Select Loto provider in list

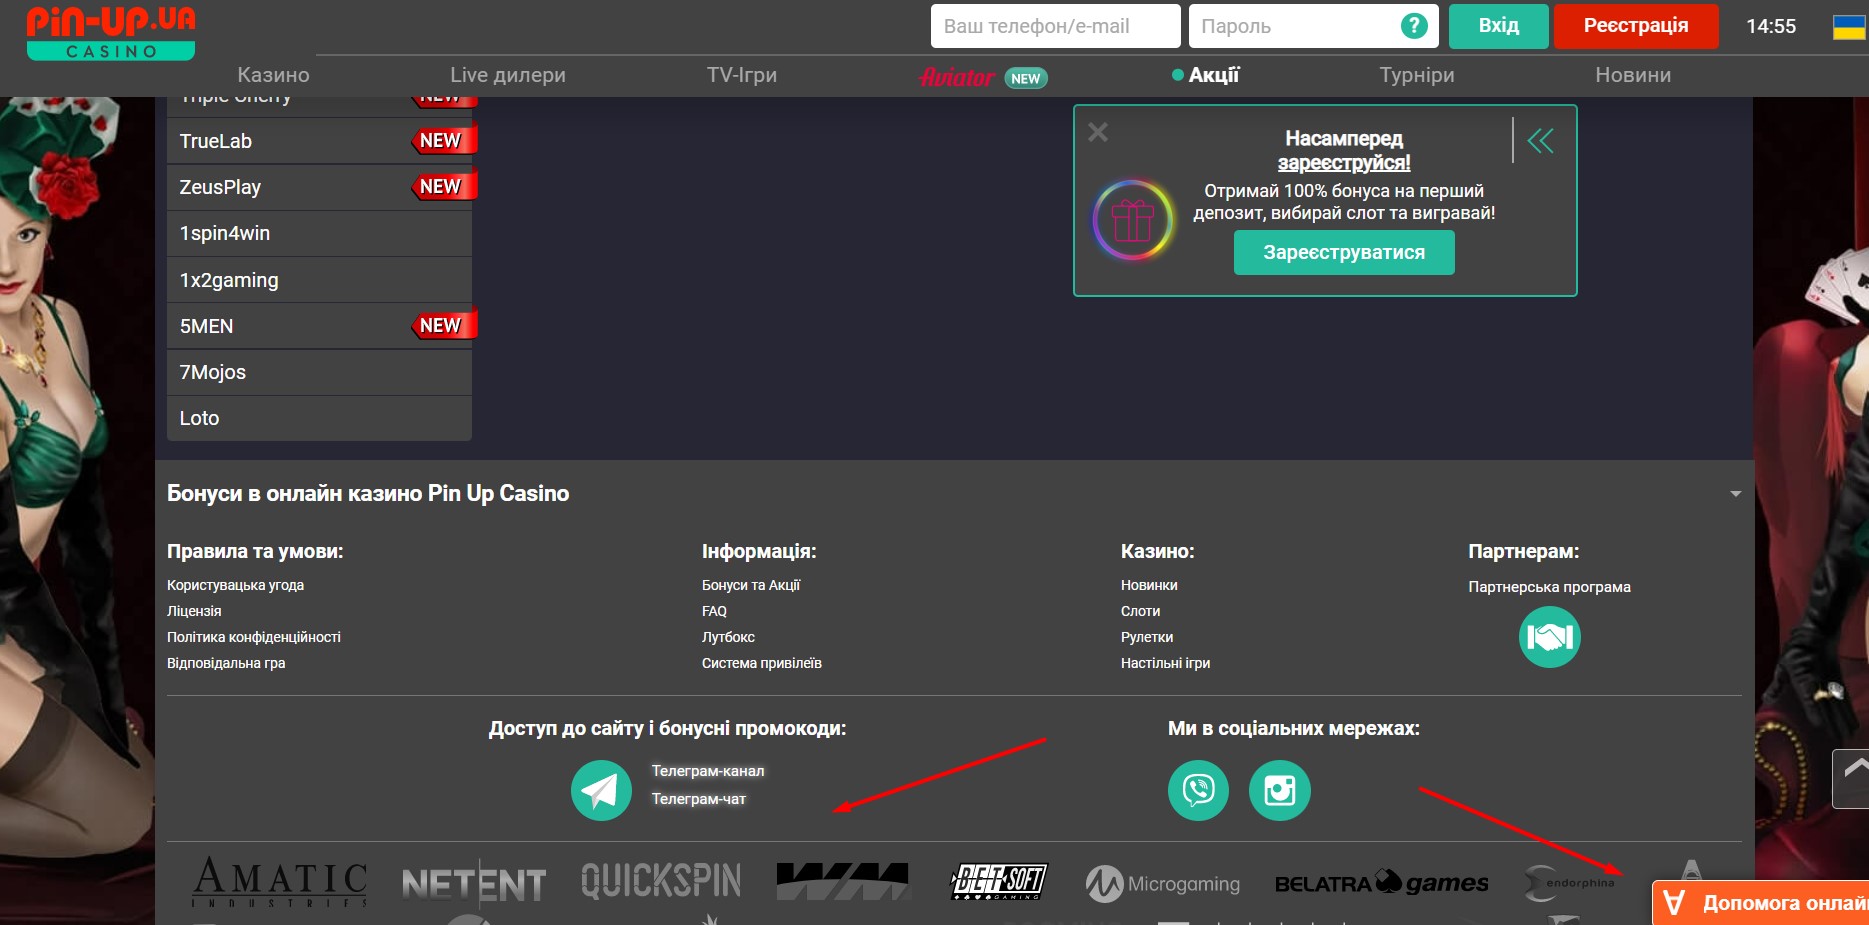point(319,418)
